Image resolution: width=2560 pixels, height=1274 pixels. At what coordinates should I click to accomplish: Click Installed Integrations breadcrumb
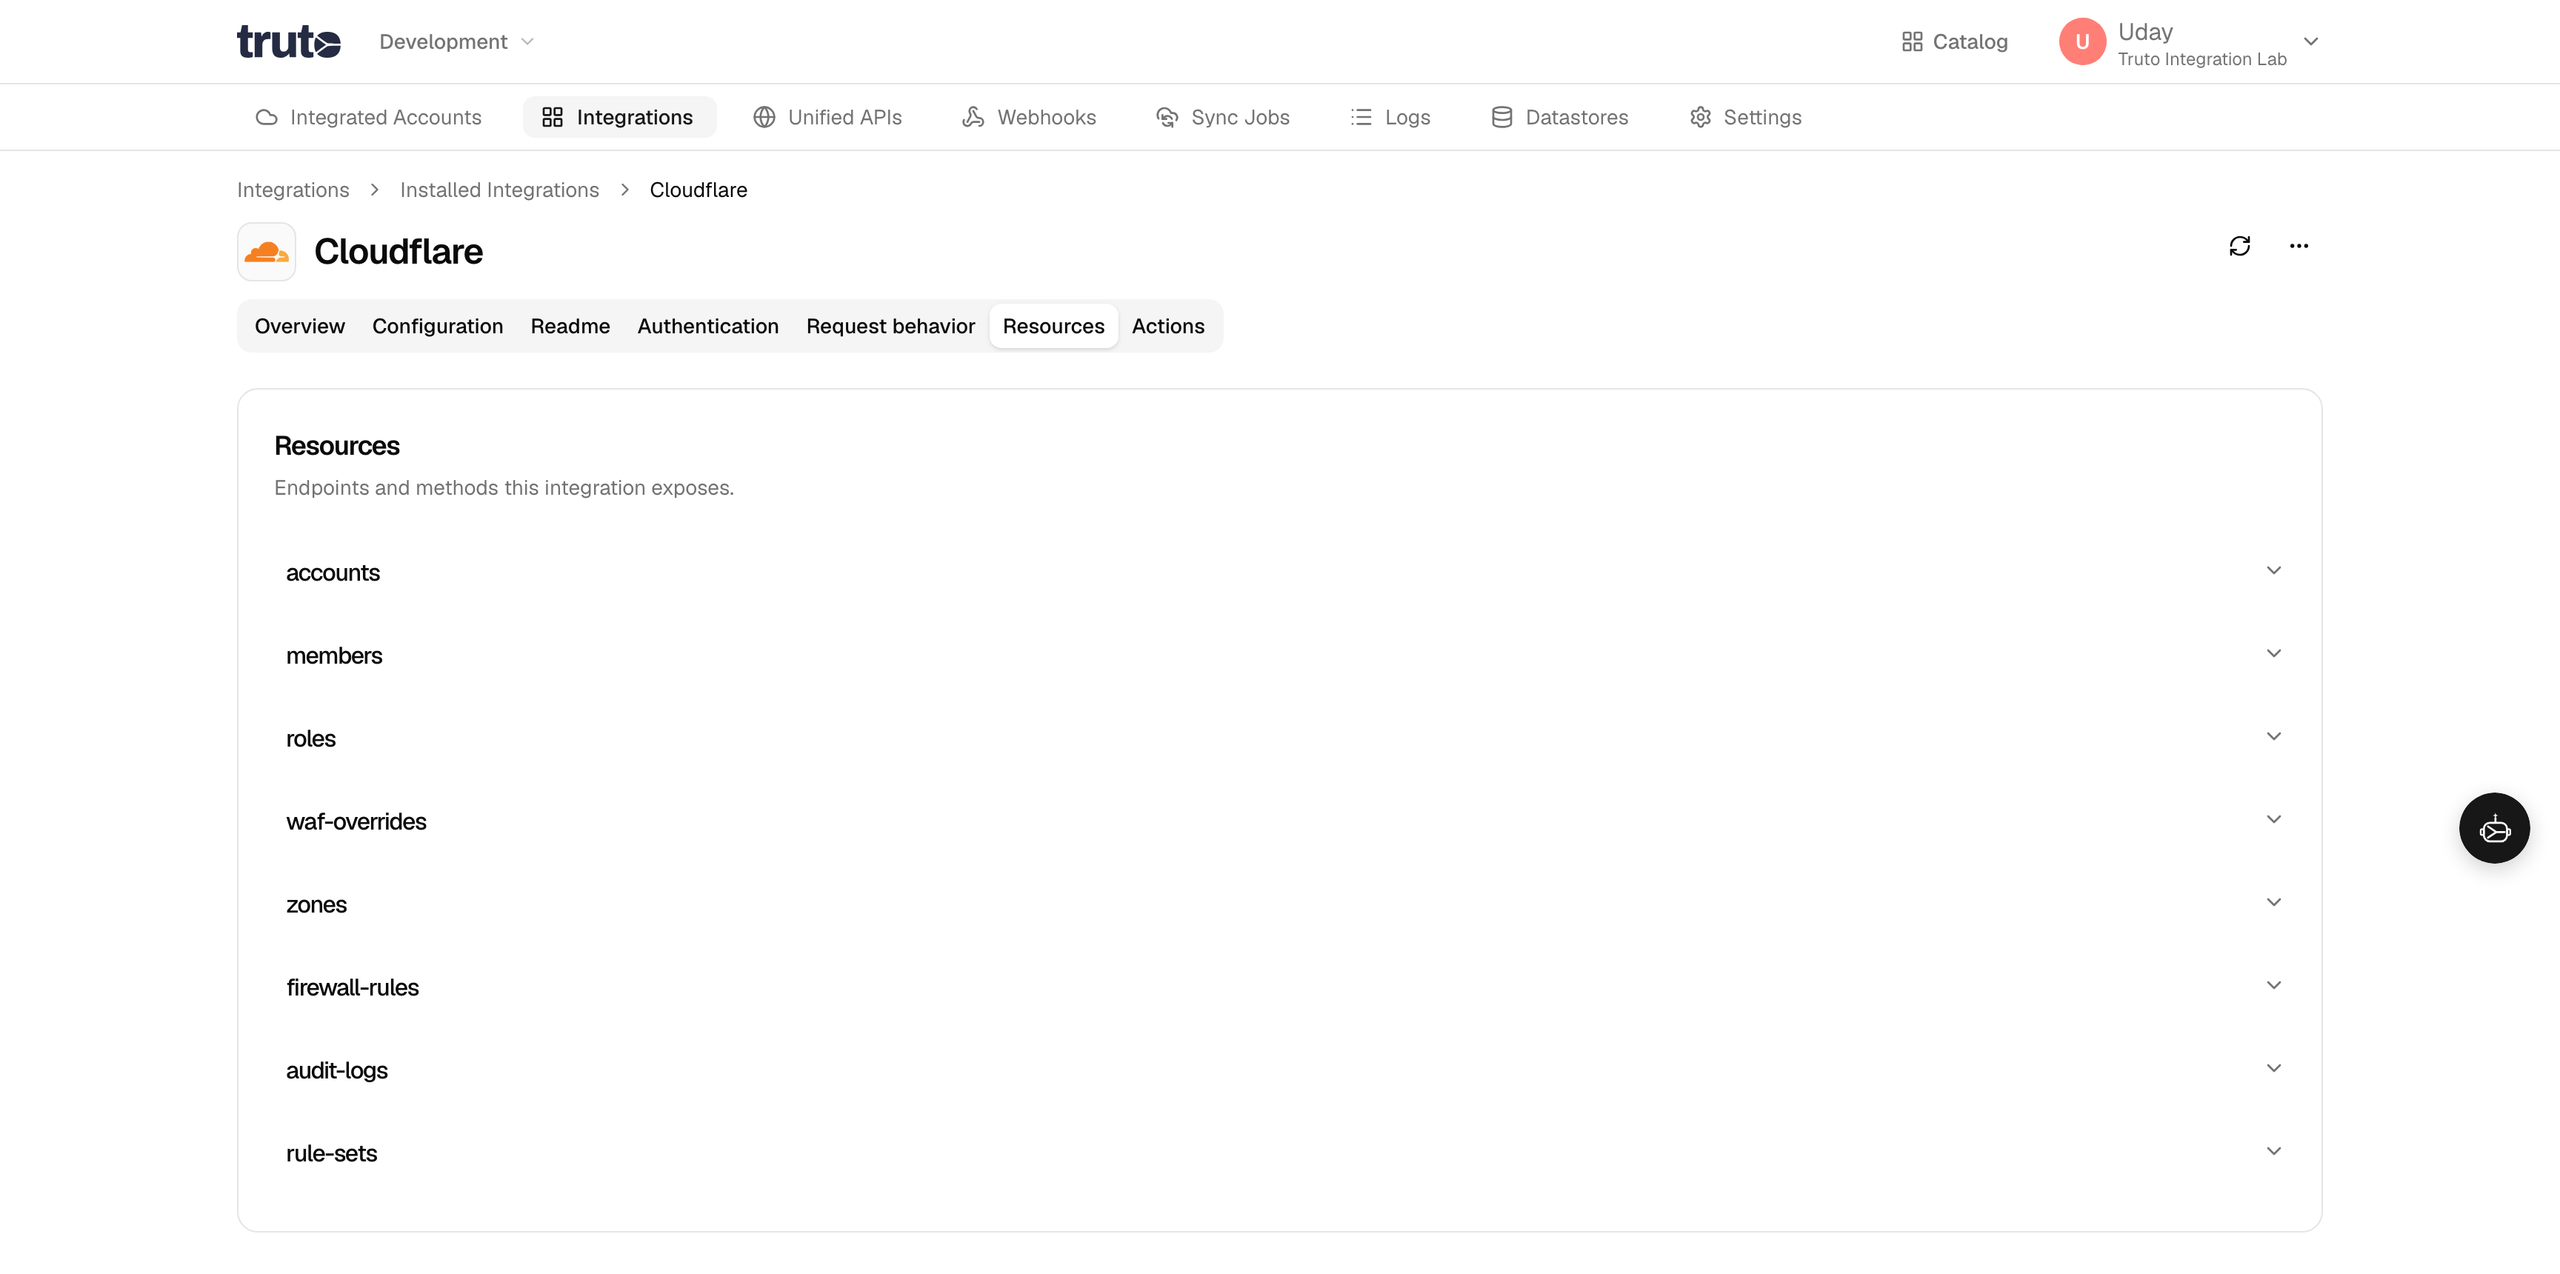click(499, 190)
